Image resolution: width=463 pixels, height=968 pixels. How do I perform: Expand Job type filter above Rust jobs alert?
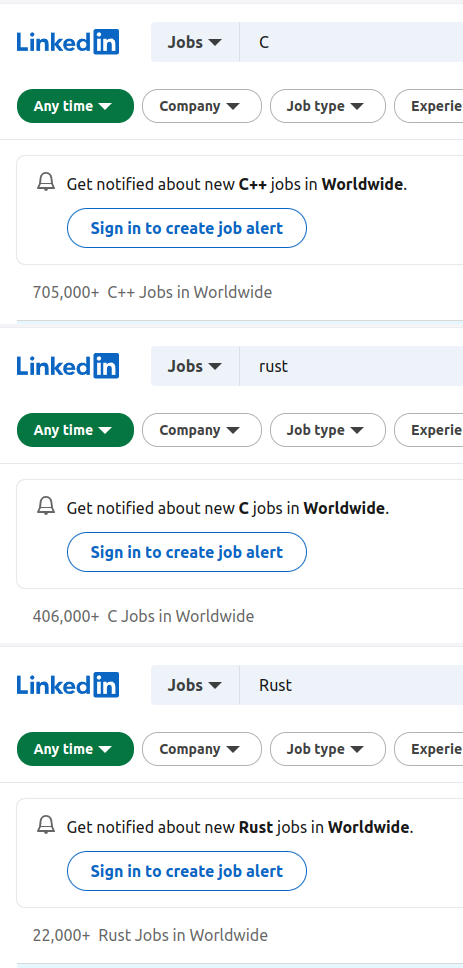pos(328,749)
